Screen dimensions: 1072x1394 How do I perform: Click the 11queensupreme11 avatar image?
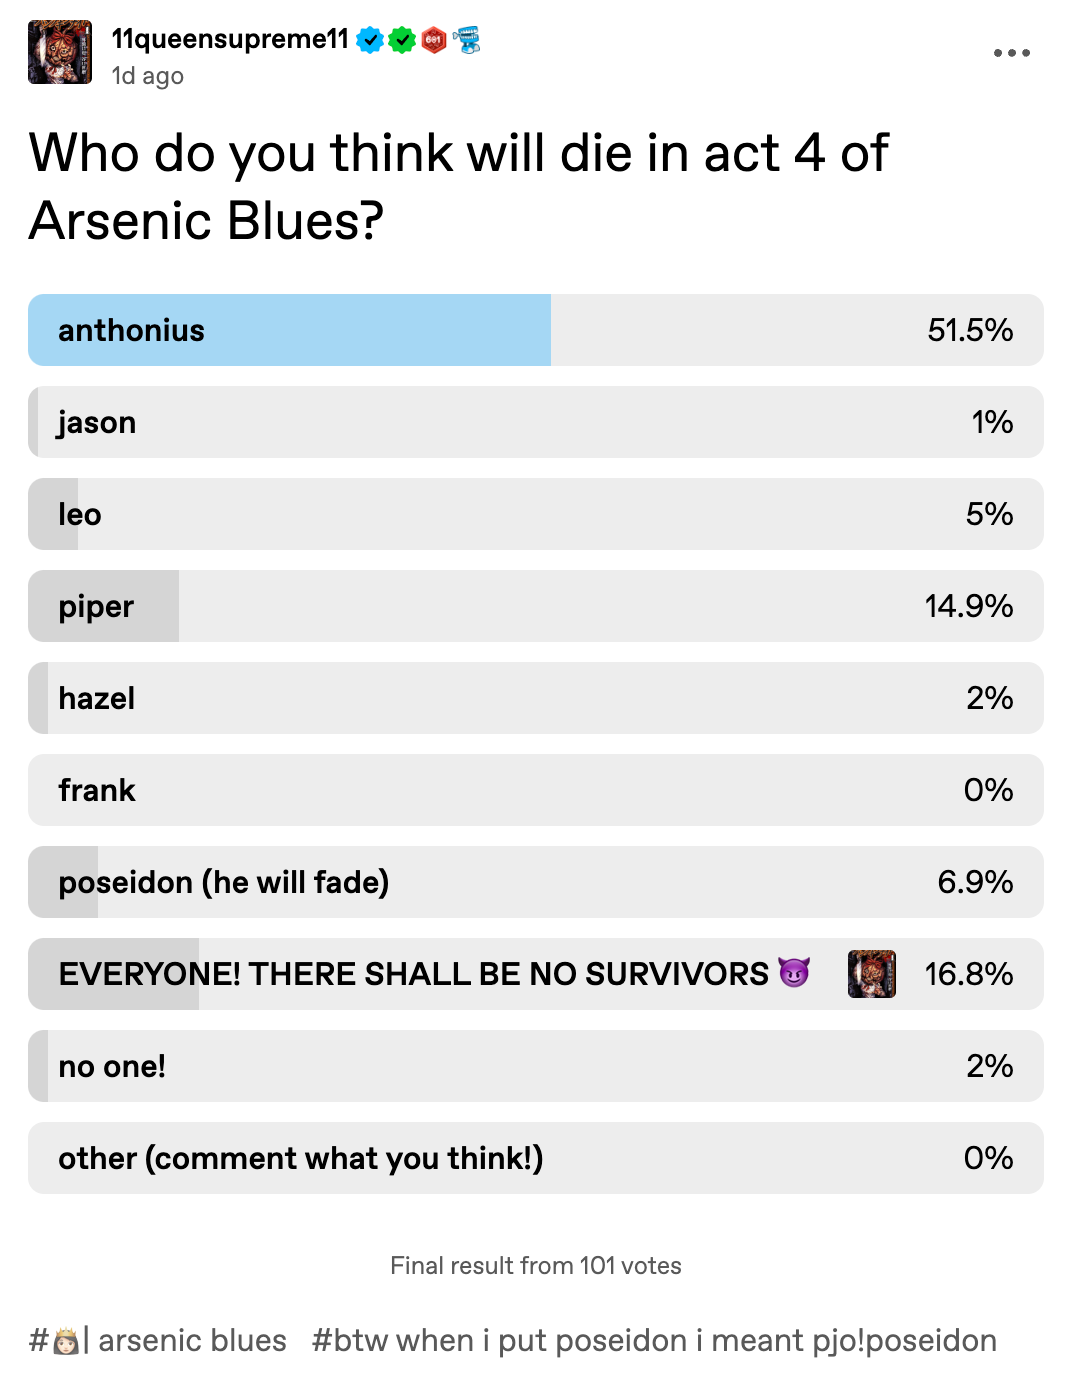click(60, 52)
